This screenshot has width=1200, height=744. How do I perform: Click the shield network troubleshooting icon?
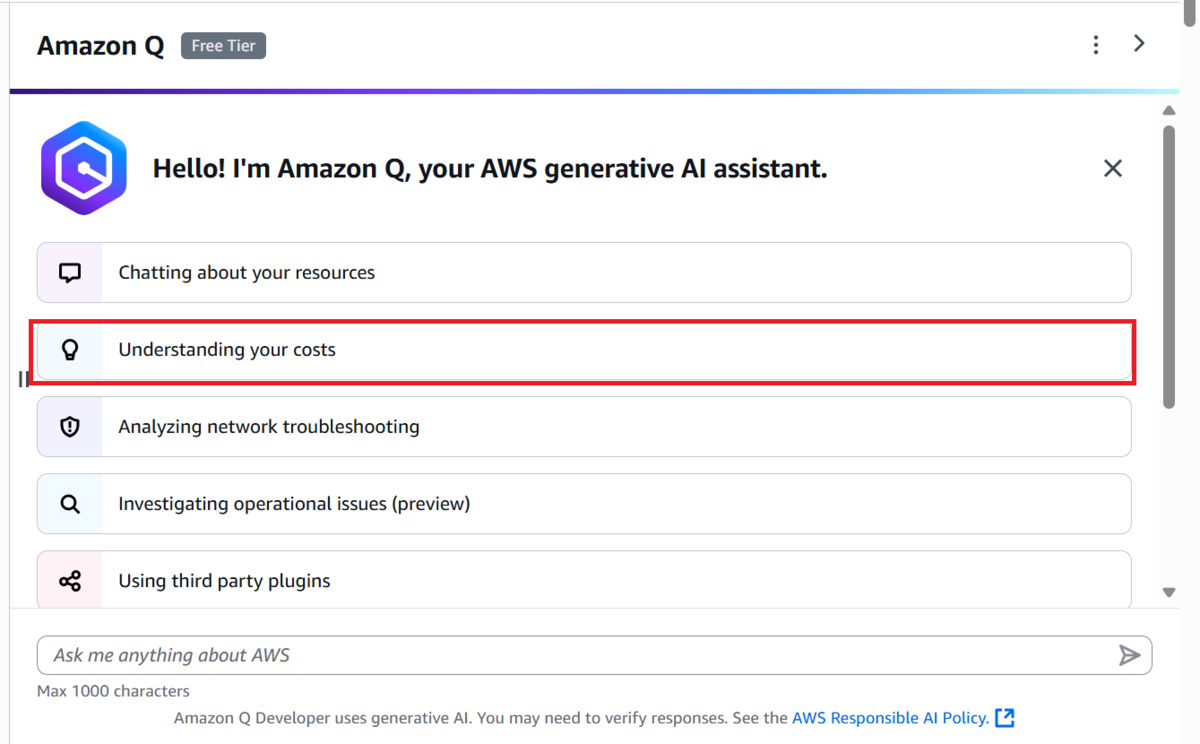click(x=70, y=427)
